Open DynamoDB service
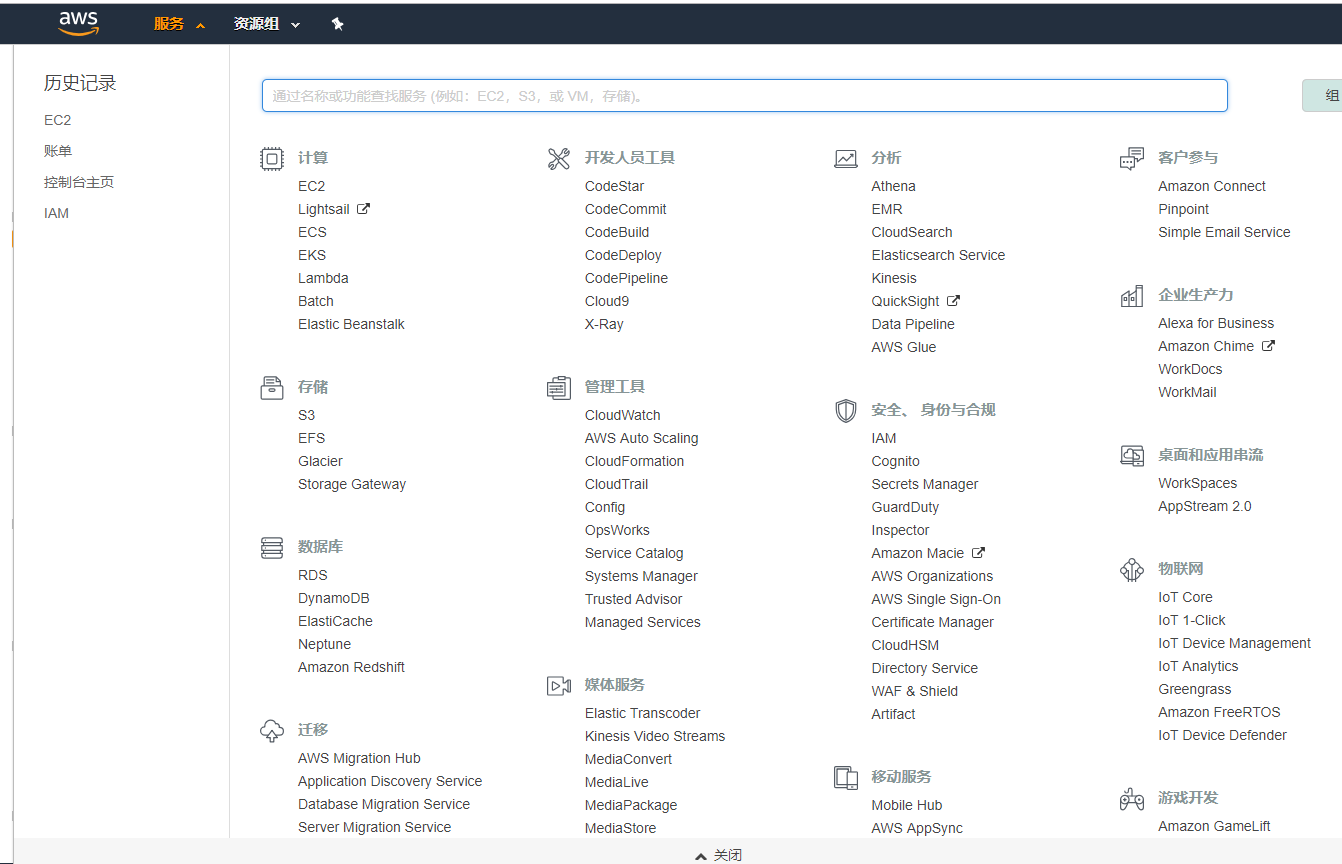The width and height of the screenshot is (1342, 864). [x=334, y=598]
